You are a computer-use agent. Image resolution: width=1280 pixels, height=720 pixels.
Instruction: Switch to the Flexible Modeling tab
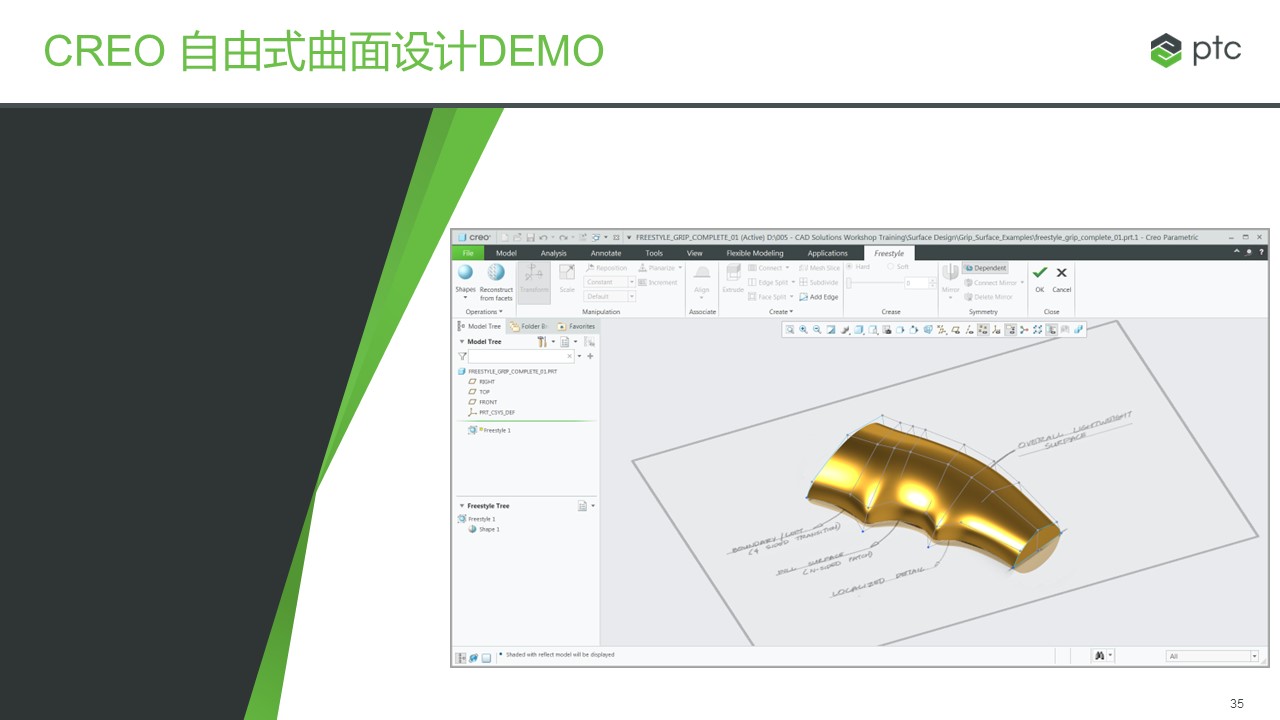coord(755,253)
